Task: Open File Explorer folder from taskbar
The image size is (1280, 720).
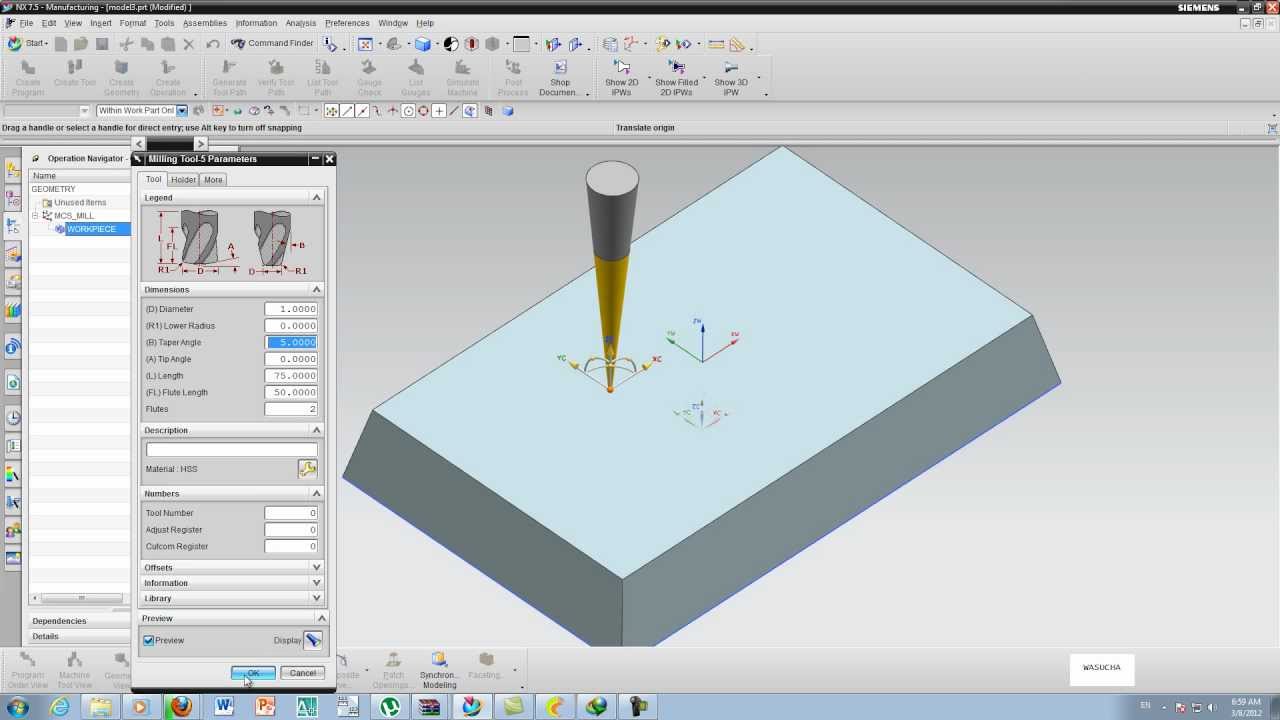Action: [x=101, y=707]
